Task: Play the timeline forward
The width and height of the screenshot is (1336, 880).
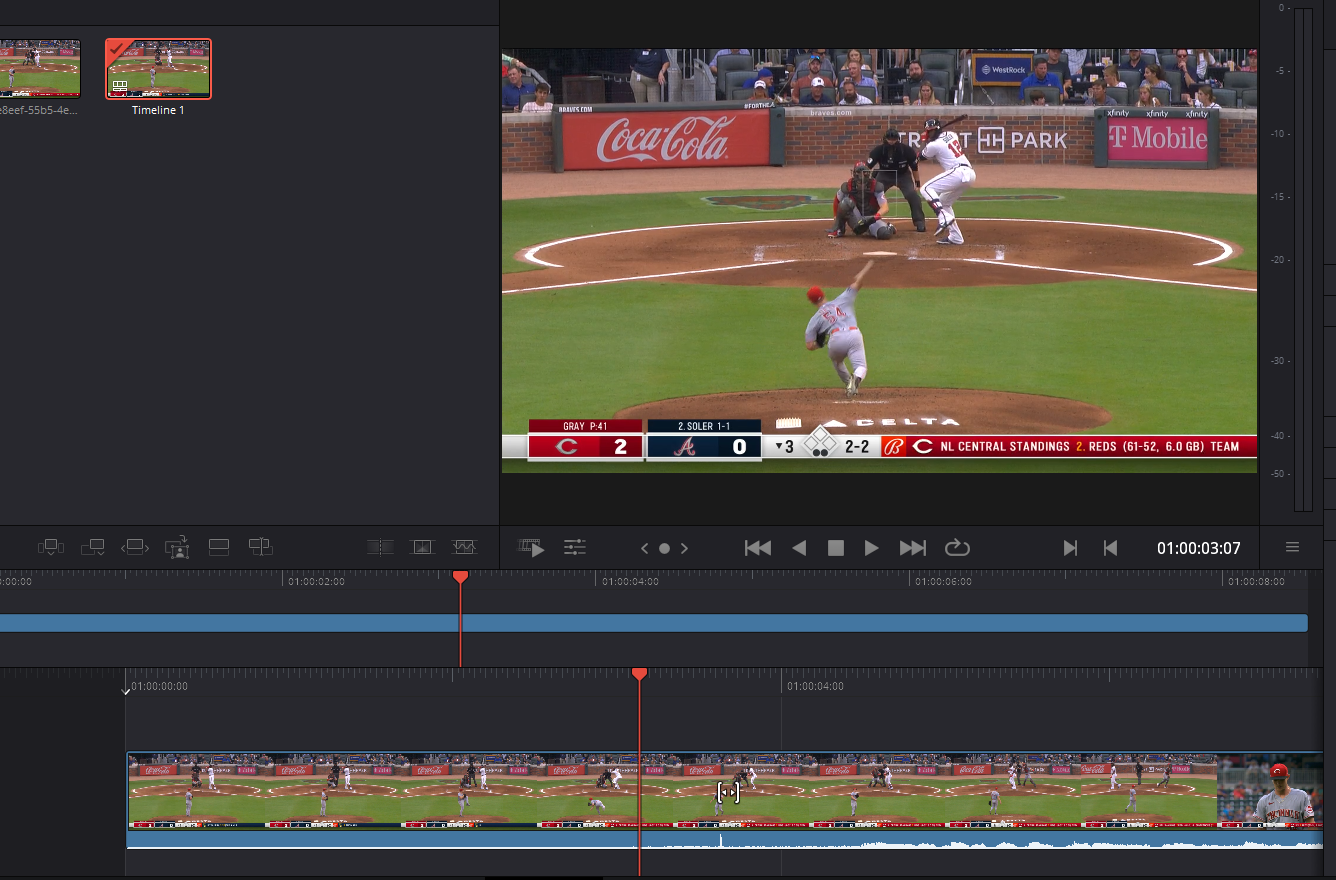Action: [872, 547]
